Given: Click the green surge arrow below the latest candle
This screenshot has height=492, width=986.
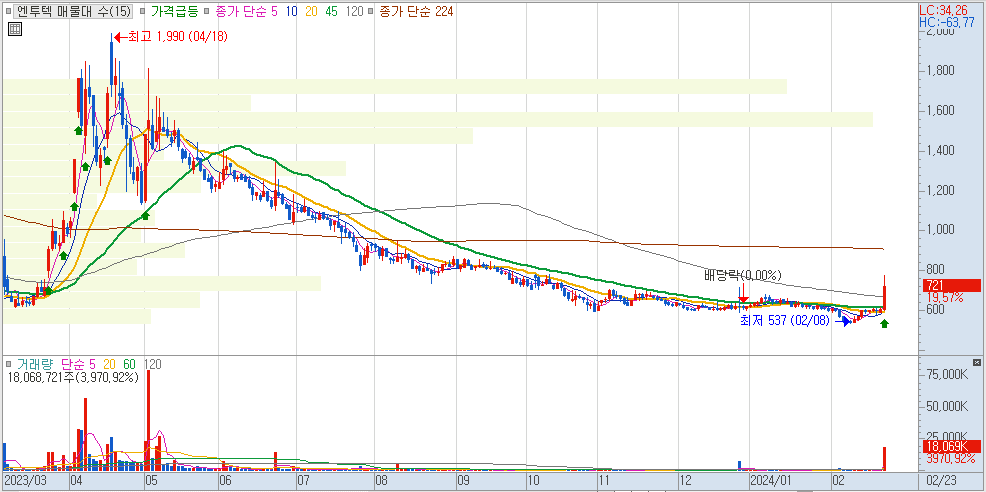Looking at the screenshot, I should [884, 323].
